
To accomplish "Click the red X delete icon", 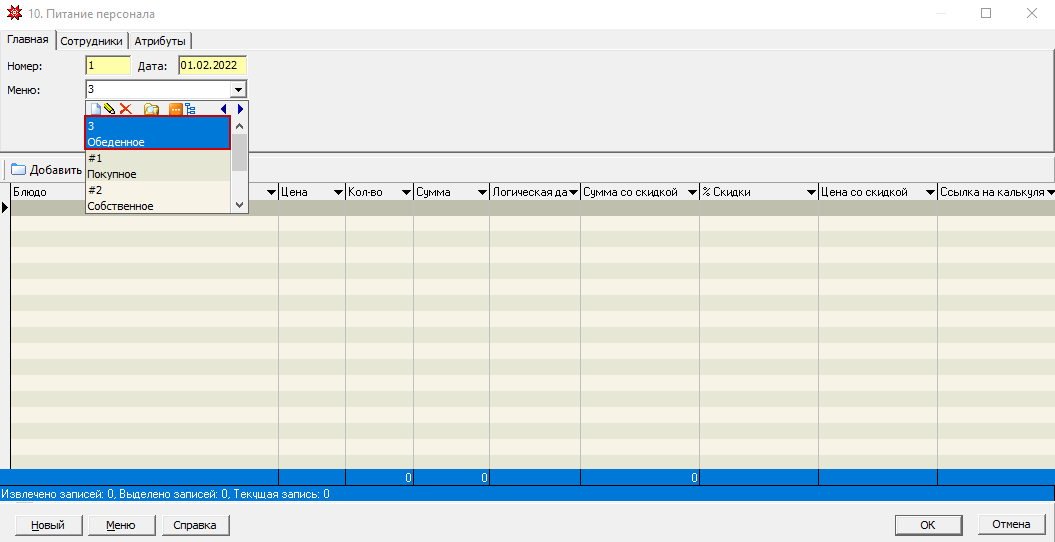I will tap(126, 109).
